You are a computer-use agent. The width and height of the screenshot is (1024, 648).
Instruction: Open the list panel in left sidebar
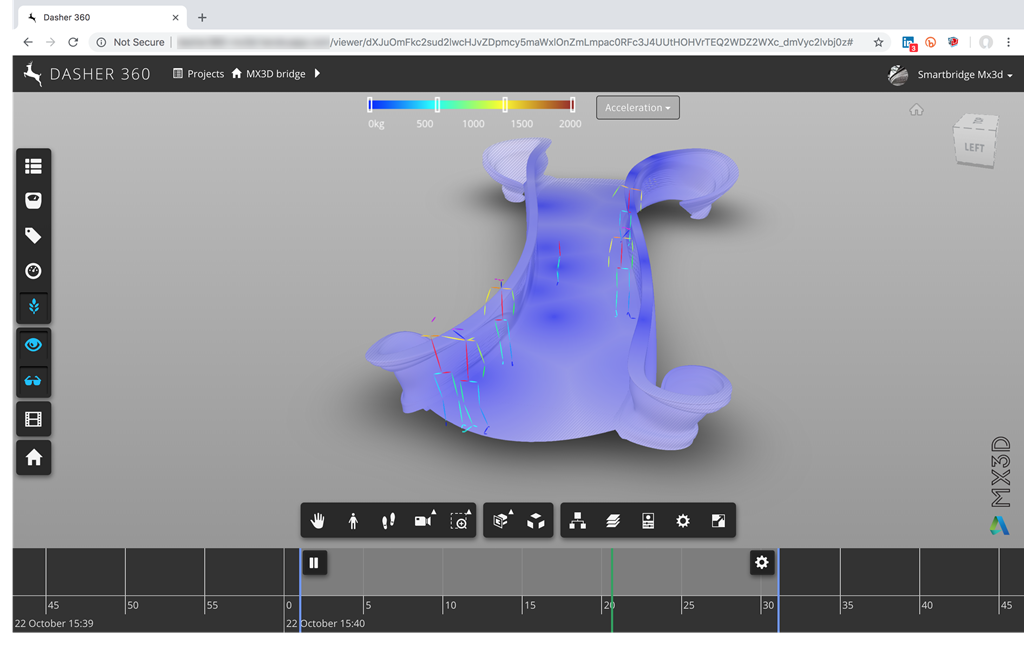tap(33, 166)
